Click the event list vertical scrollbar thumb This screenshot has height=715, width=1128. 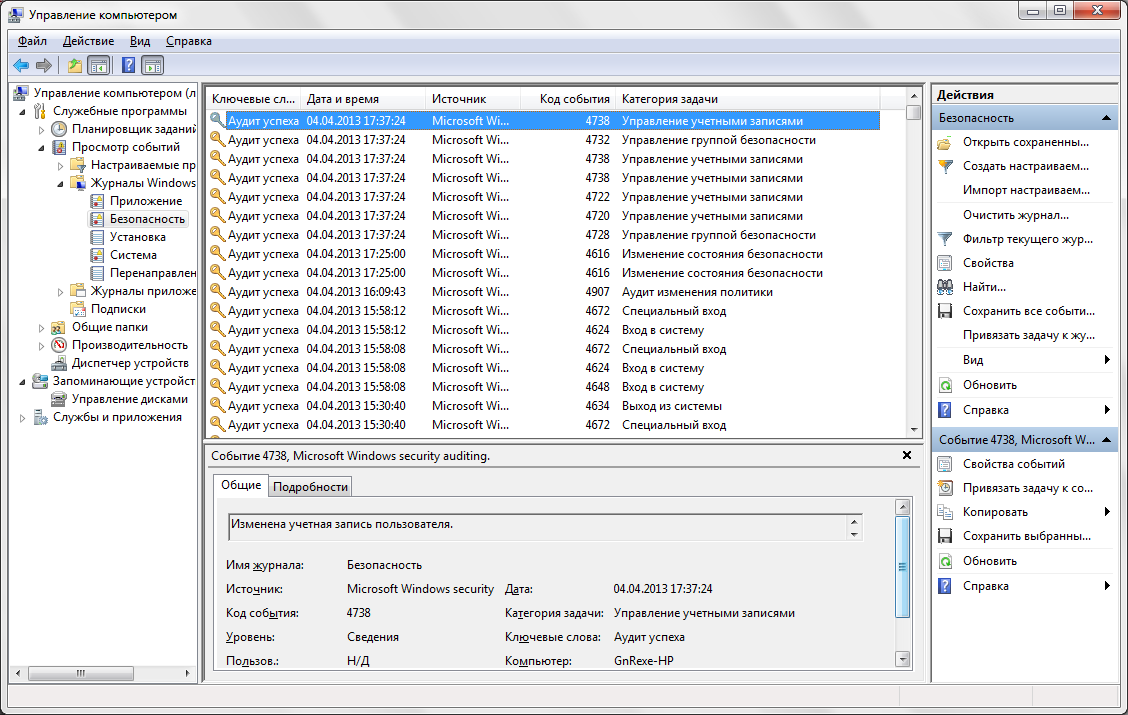[914, 113]
